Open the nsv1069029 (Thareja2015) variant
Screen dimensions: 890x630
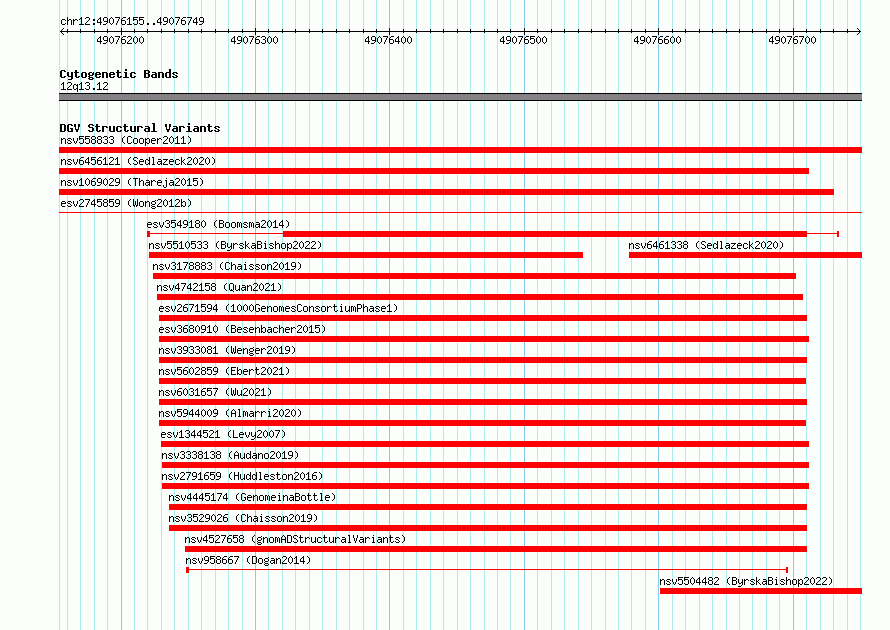pyautogui.click(x=132, y=182)
